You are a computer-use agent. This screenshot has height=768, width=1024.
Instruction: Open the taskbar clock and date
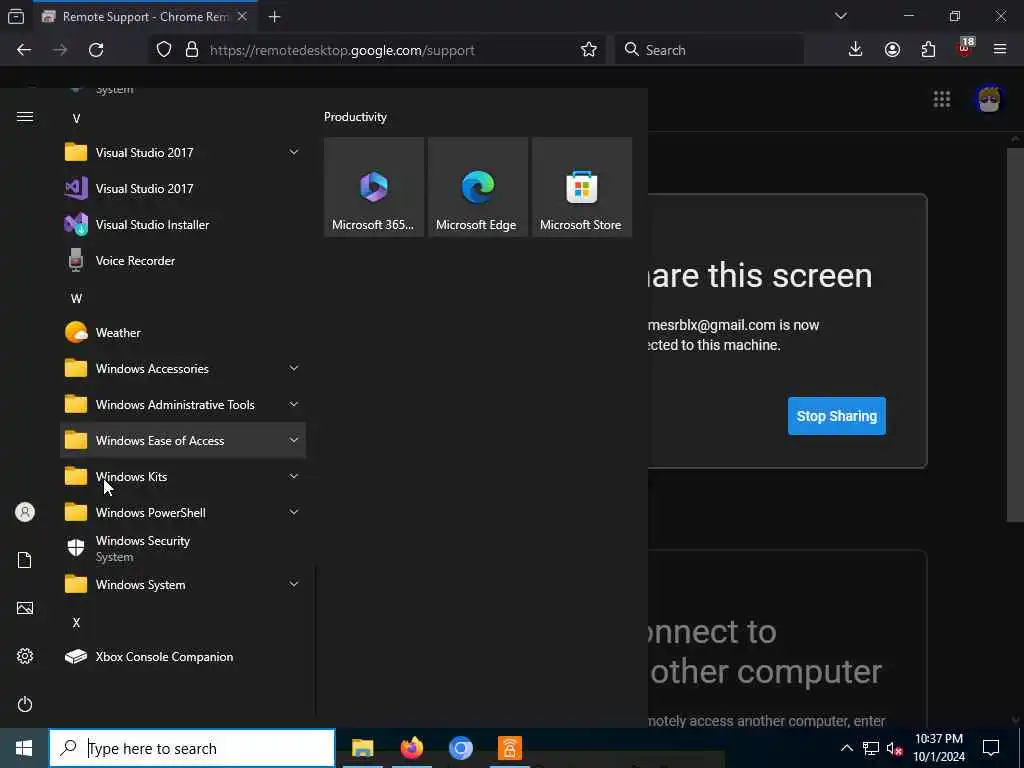(938, 748)
